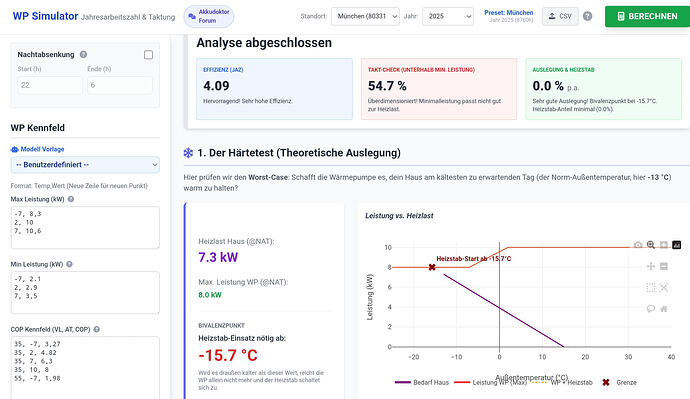Open the Modell Vorlage Benutzerdefiniert dropdown
The height and width of the screenshot is (399, 690).
85,165
